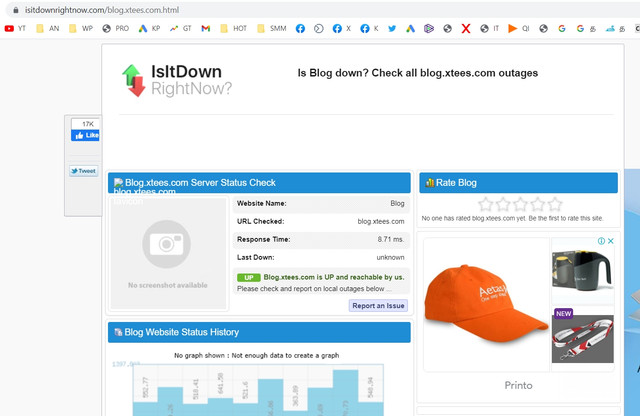Click the Report an Issue button
The width and height of the screenshot is (640, 416).
(x=378, y=306)
